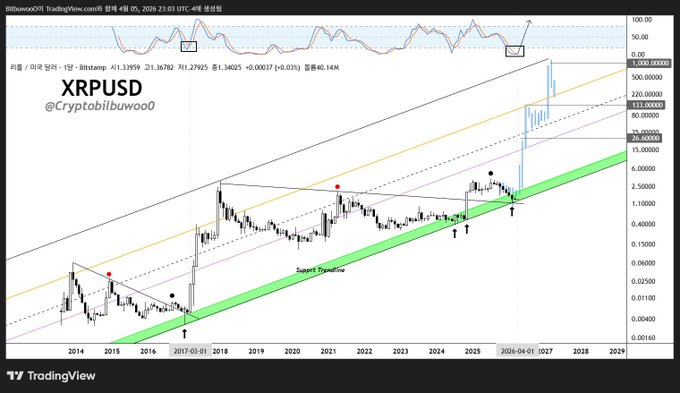The image size is (680, 393).
Task: Click the highlighted 26.60000 price label
Action: pos(644,138)
